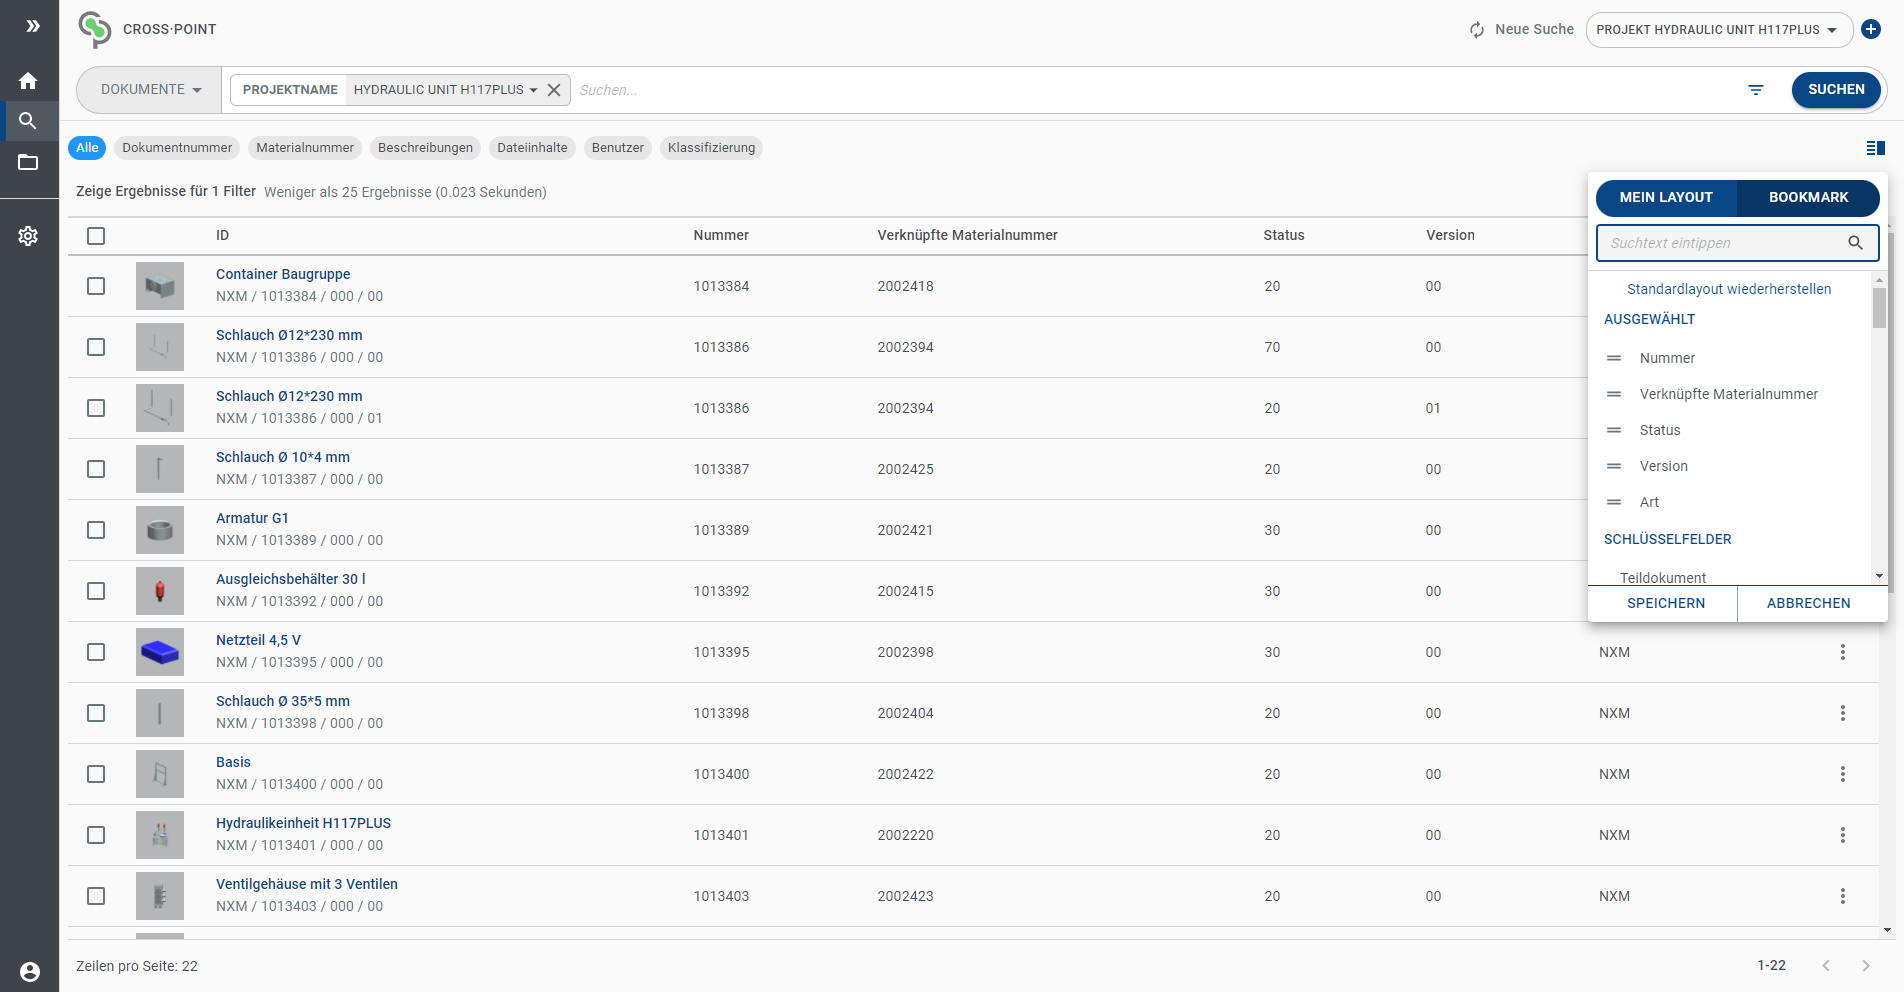
Task: Grab the drag handle for Version
Action: [1614, 466]
